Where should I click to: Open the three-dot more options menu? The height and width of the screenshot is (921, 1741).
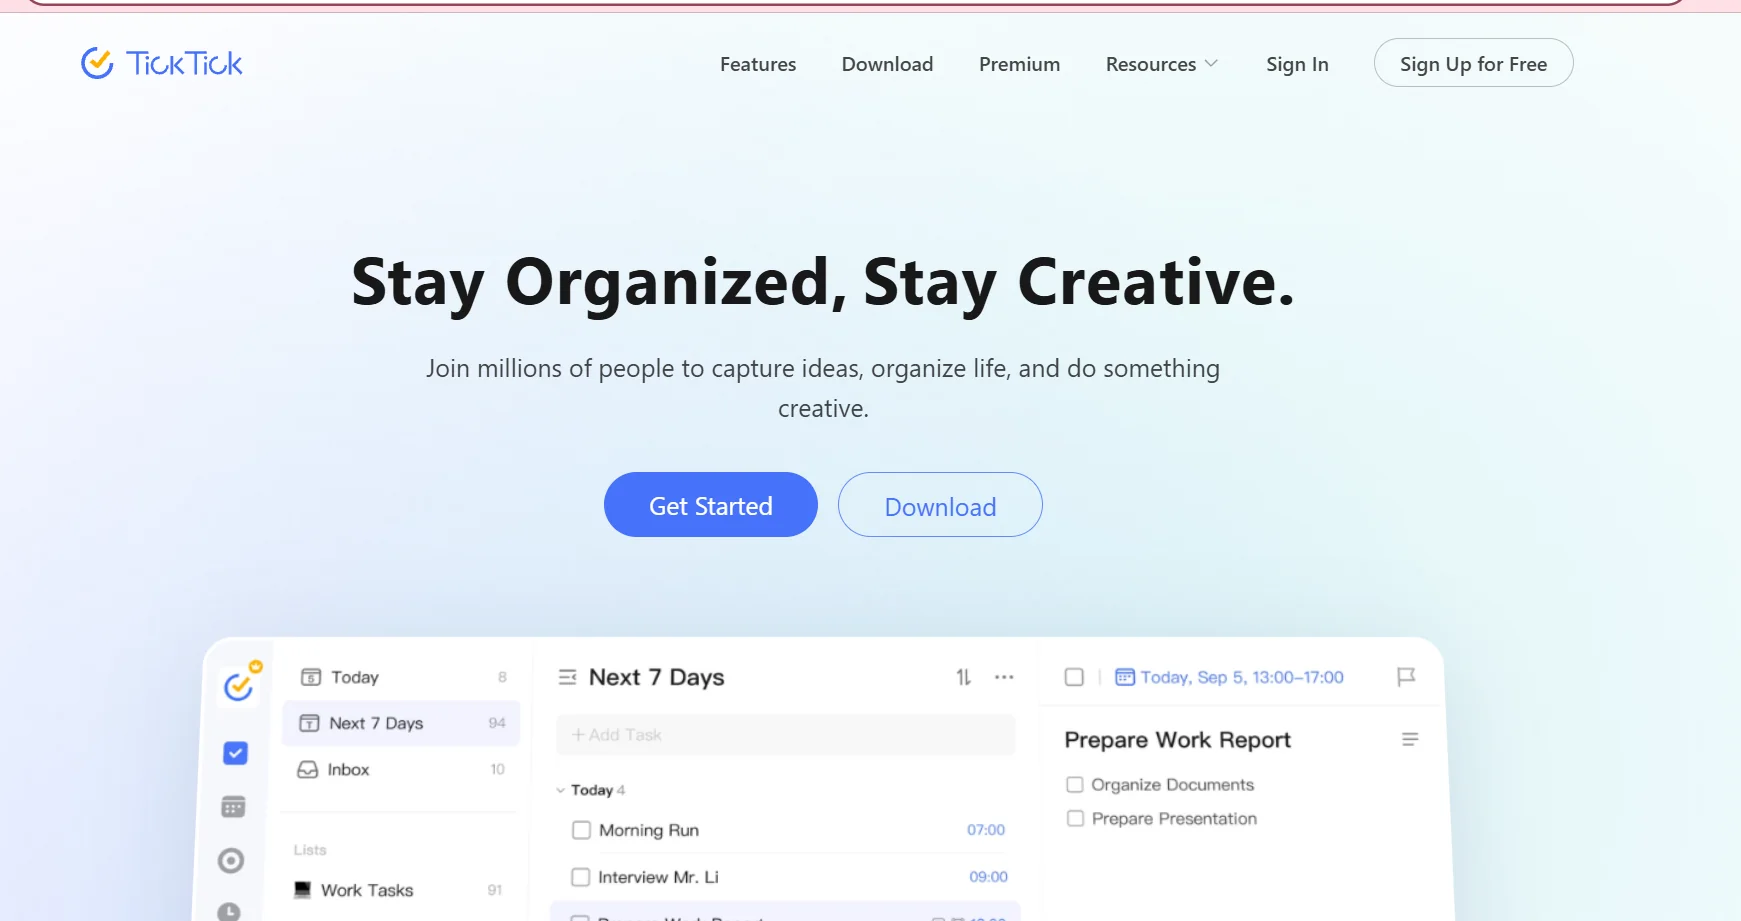point(1004,677)
